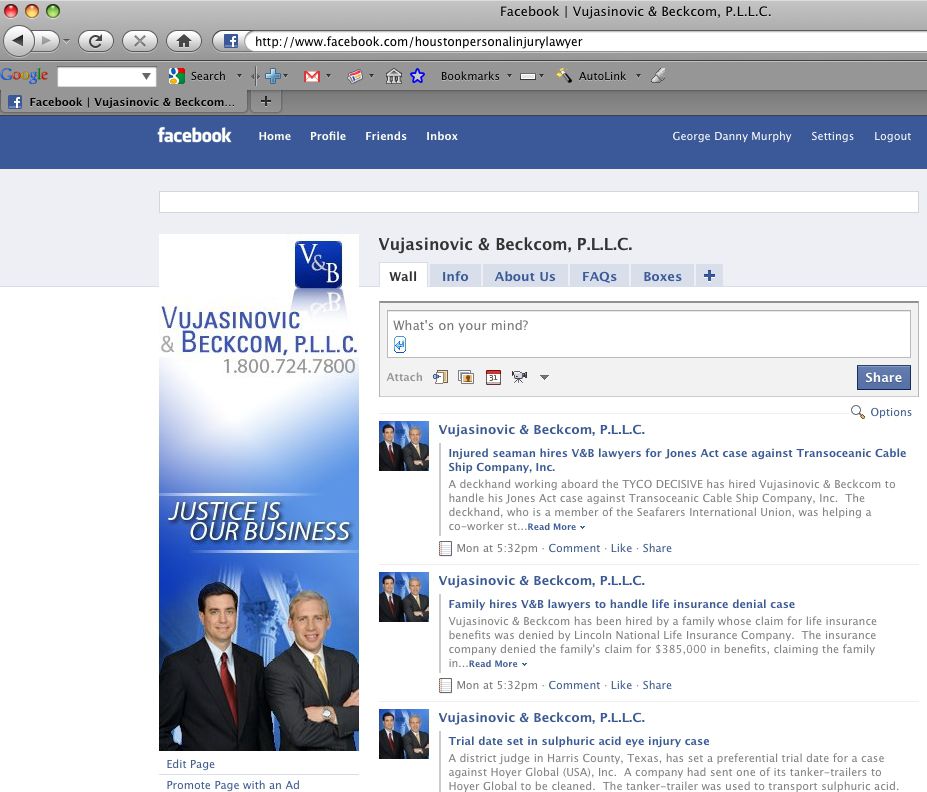Open Facebook Settings
Screen dimensions: 927x792
[832, 136]
